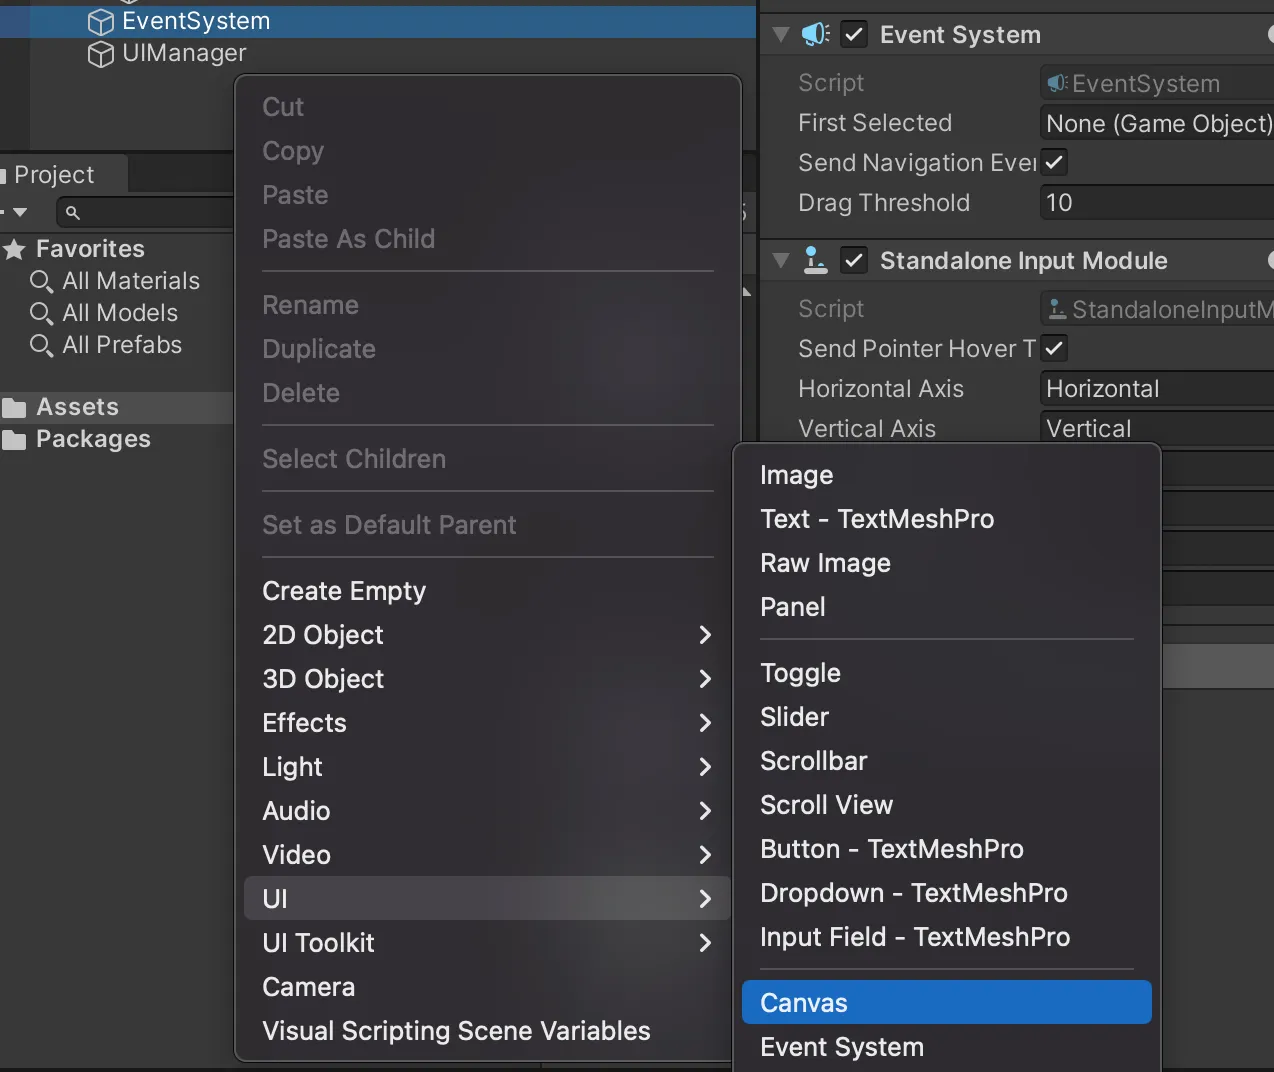Click the Standalone Input Module component icon
1274x1072 pixels.
(x=816, y=260)
